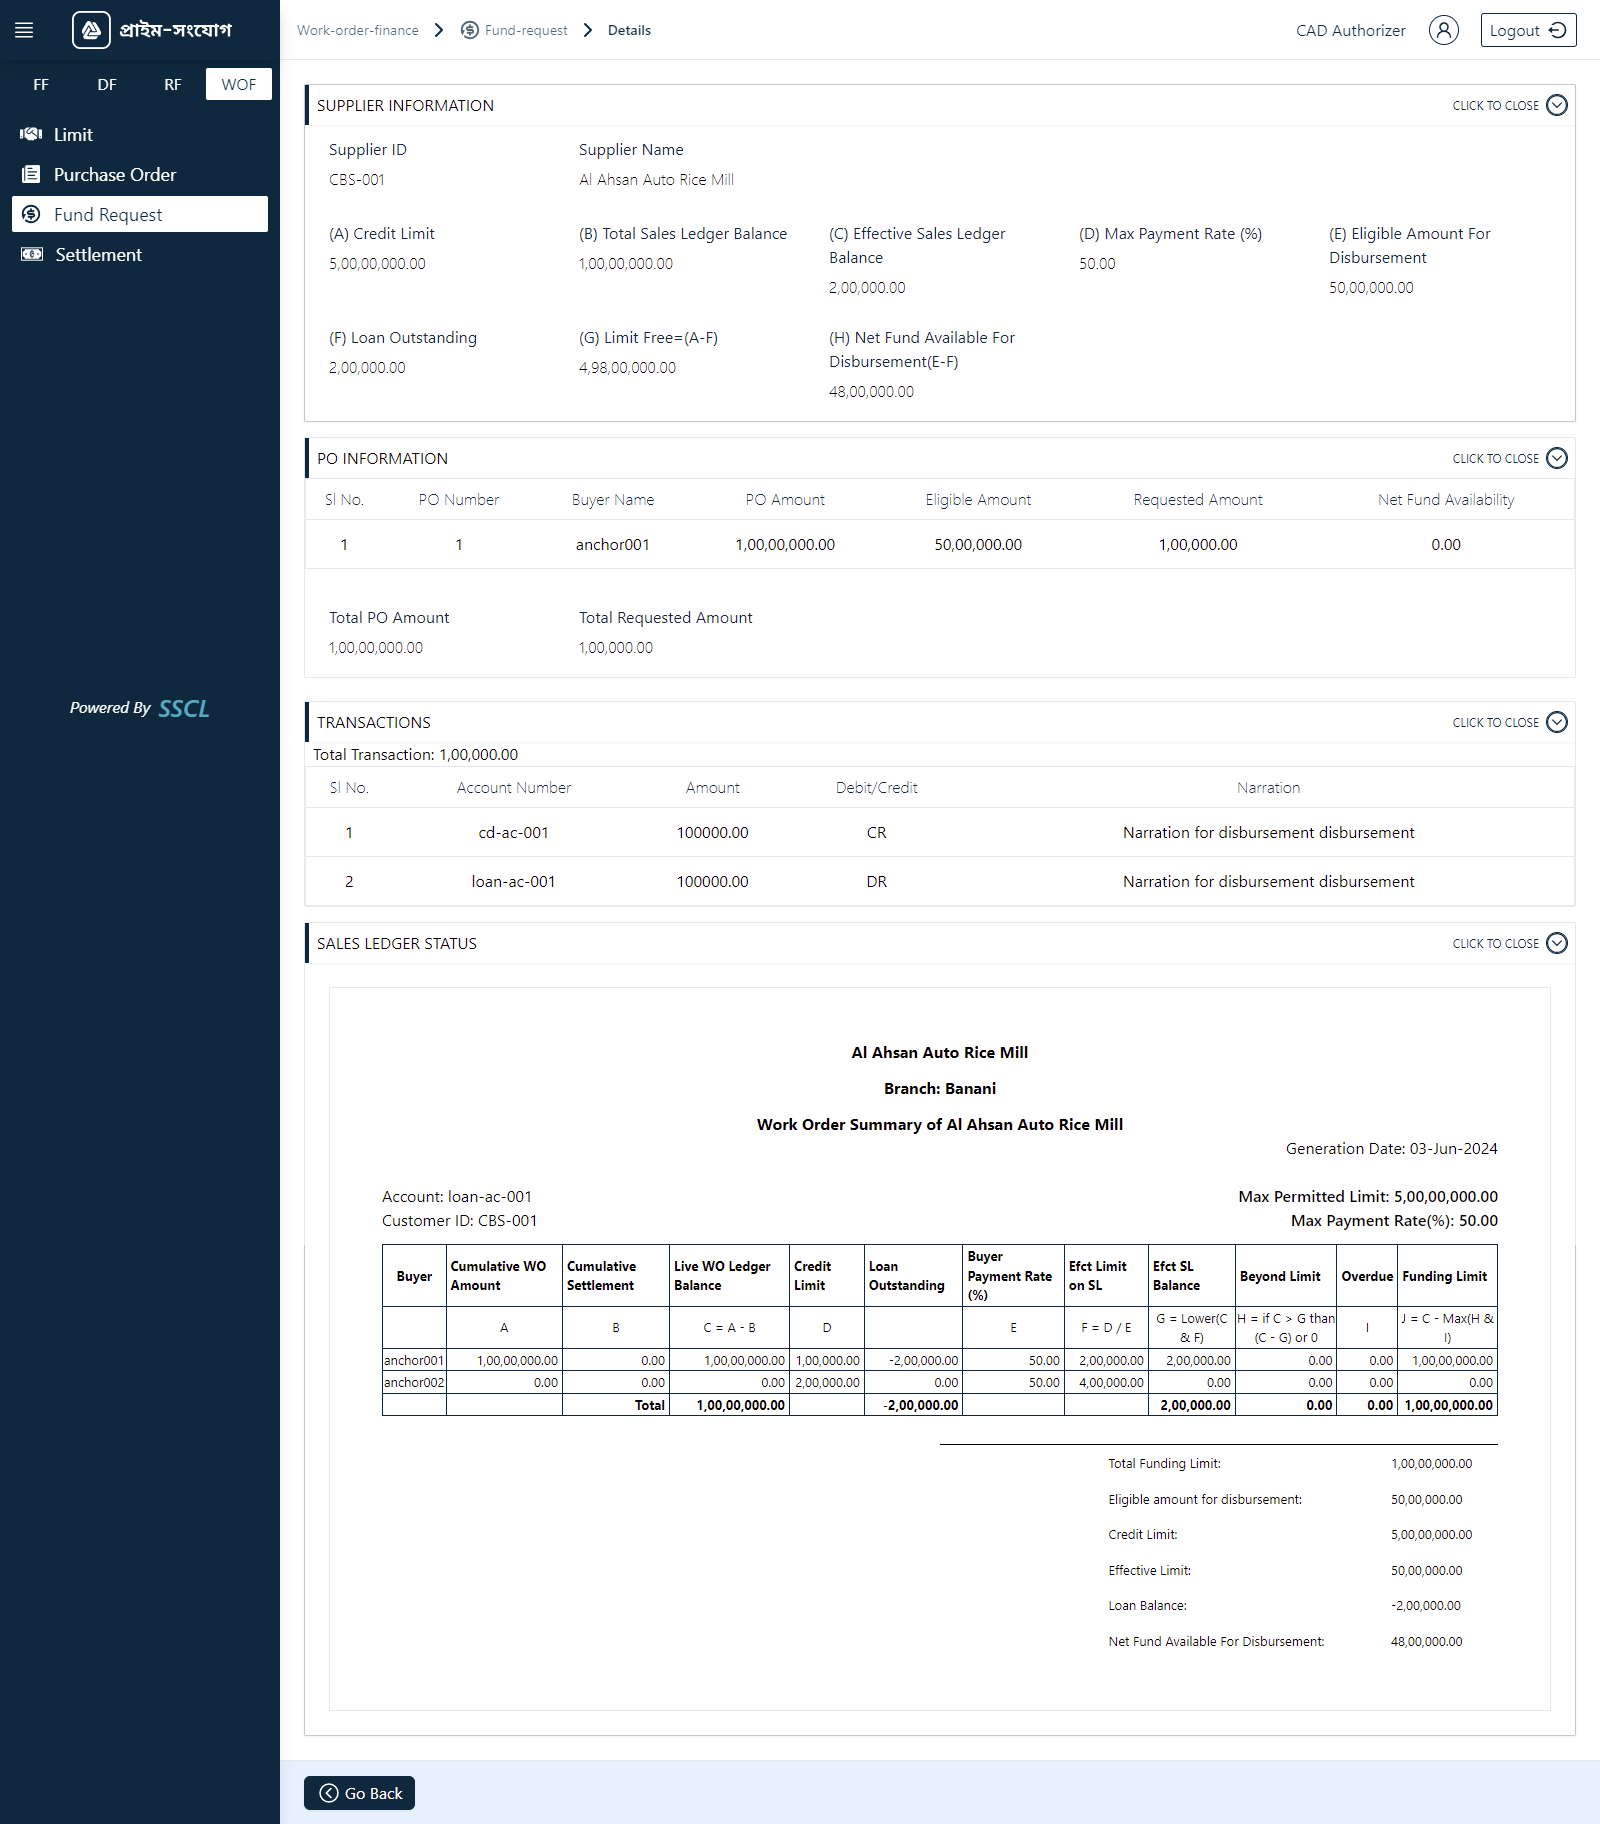The width and height of the screenshot is (1600, 1824).
Task: Click the Fund-request breadcrumb dollar icon
Action: pyautogui.click(x=469, y=30)
